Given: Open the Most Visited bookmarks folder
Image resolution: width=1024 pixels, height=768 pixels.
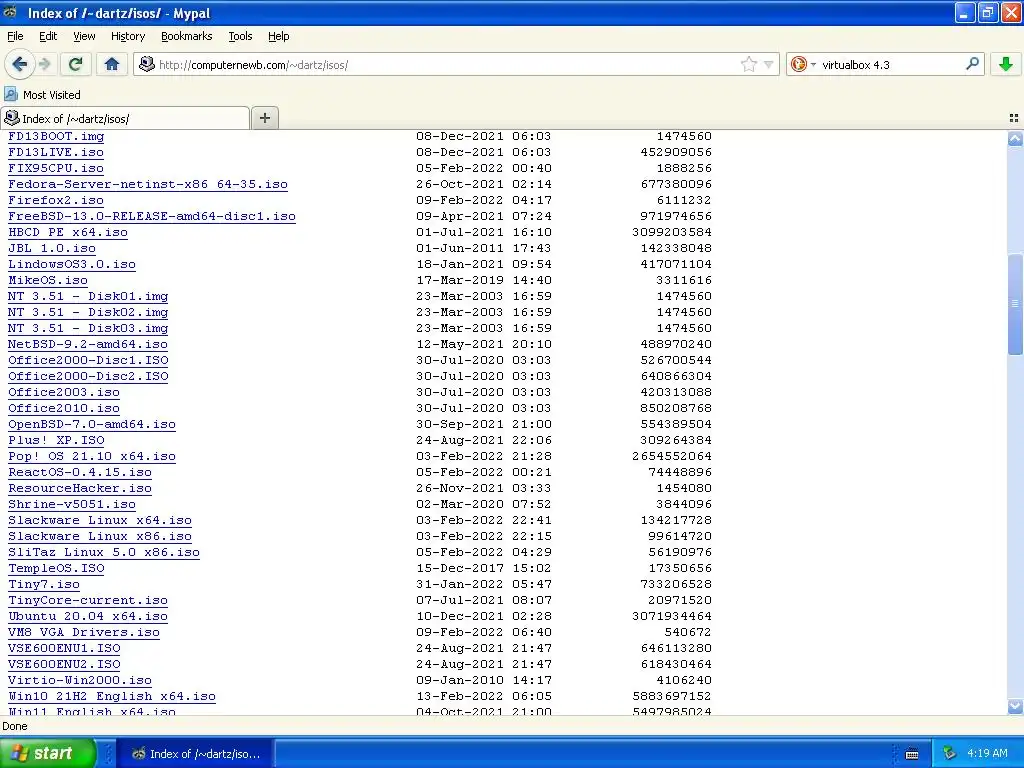Looking at the screenshot, I should 42,95.
